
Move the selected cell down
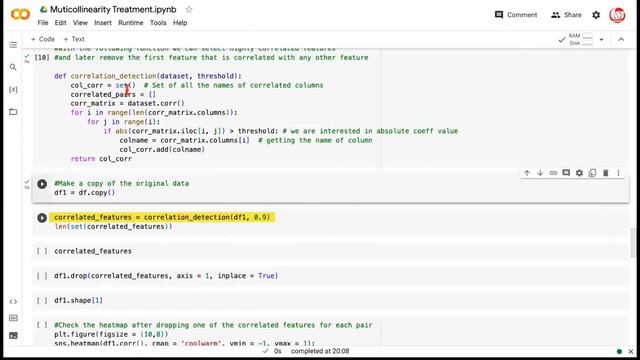540,173
